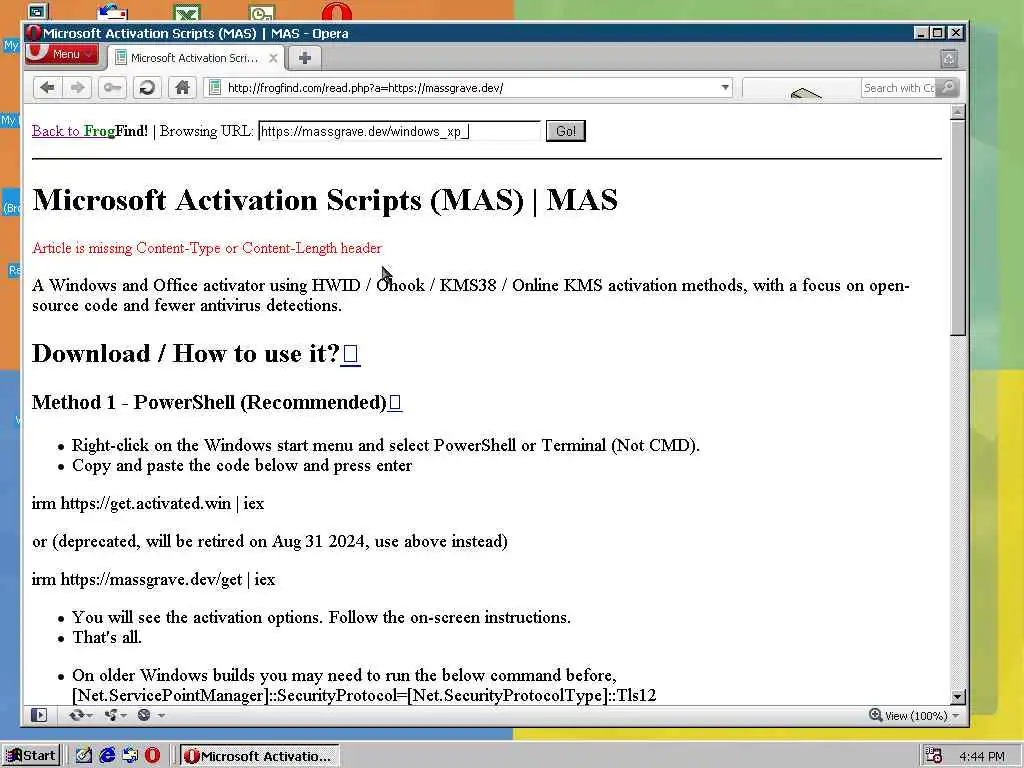Open Opera Link sync status icon
The image size is (1024, 768).
coord(76,715)
